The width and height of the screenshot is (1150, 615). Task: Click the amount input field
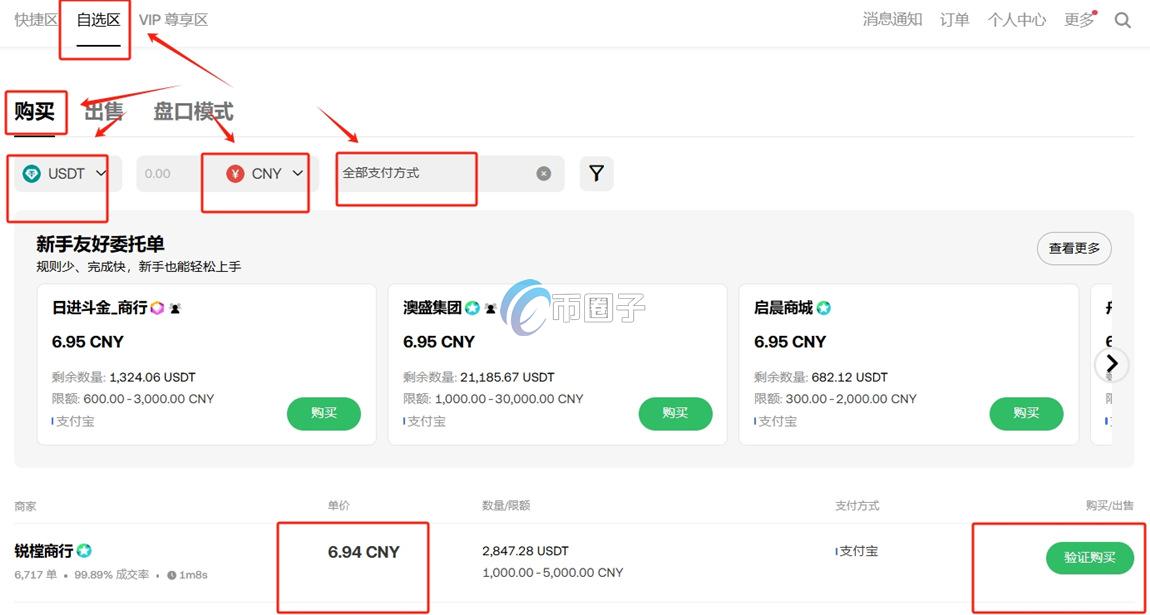click(x=165, y=173)
